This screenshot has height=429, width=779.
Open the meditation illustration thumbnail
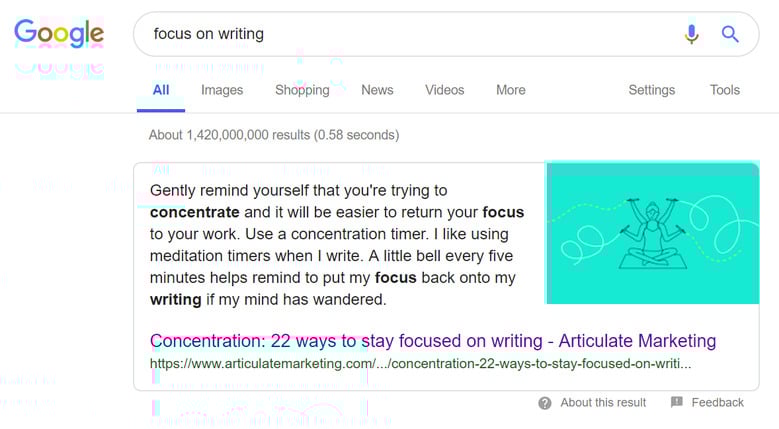coord(652,233)
